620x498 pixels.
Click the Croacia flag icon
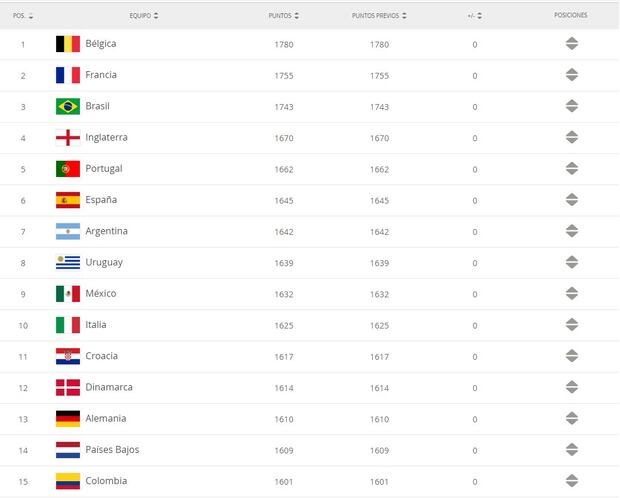68,356
